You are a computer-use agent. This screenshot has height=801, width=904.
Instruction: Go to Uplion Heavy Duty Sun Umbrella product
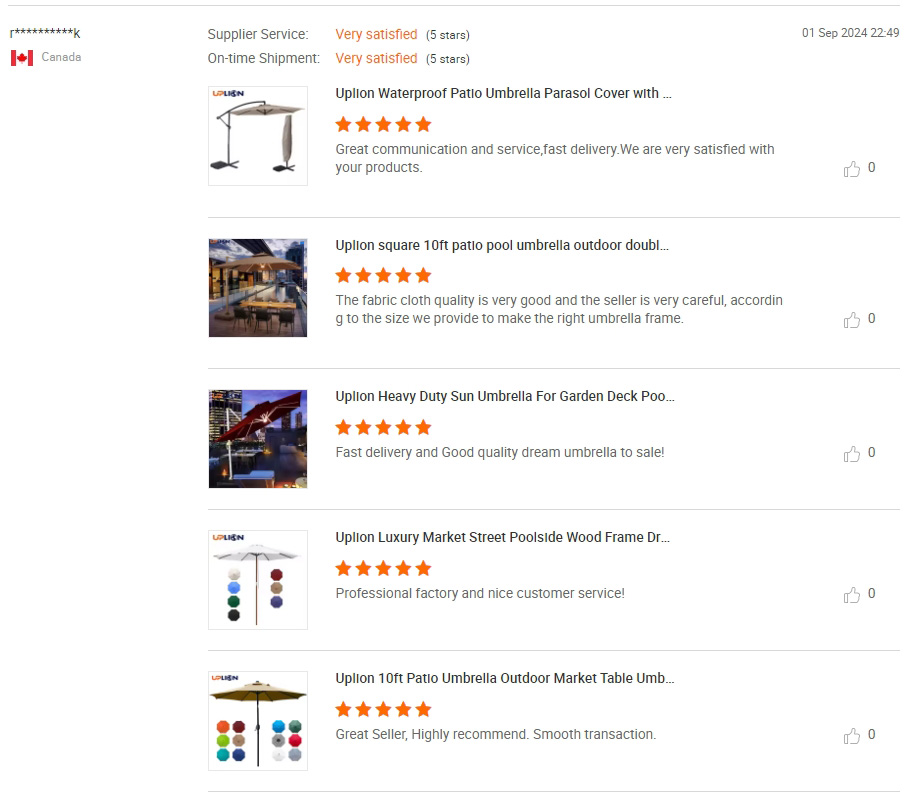tap(505, 396)
